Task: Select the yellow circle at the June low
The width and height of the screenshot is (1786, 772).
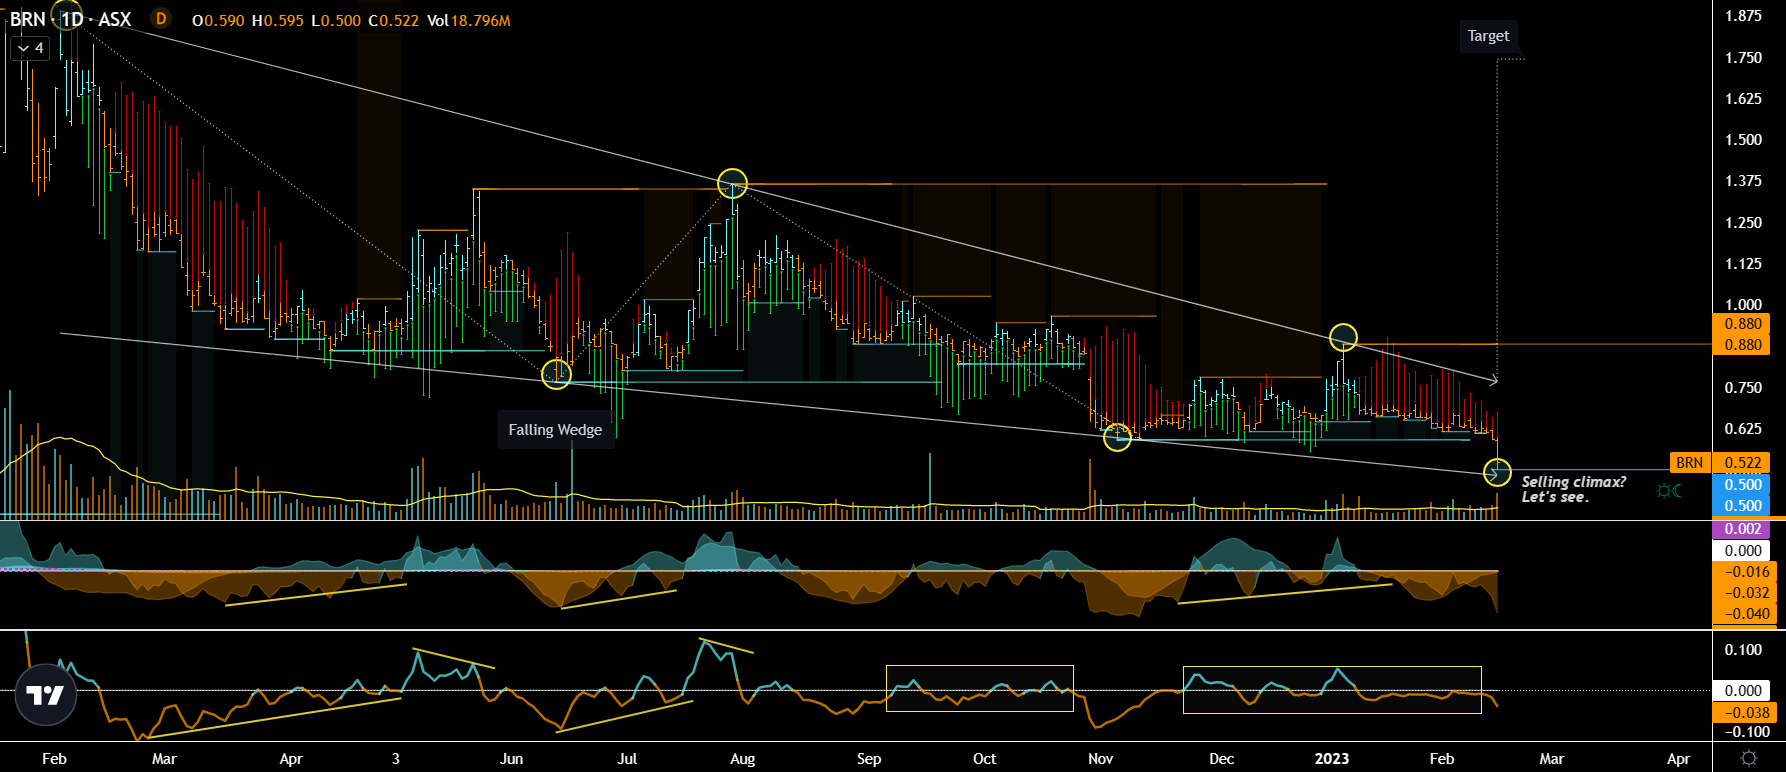Action: click(x=556, y=375)
